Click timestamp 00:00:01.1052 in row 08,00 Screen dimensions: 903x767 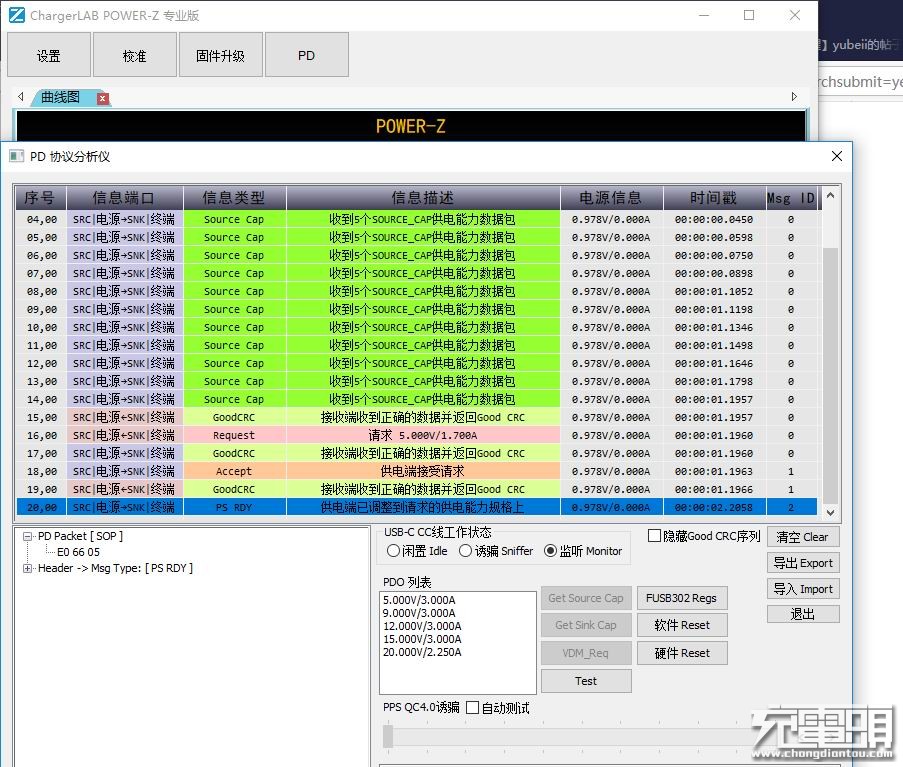click(x=714, y=291)
